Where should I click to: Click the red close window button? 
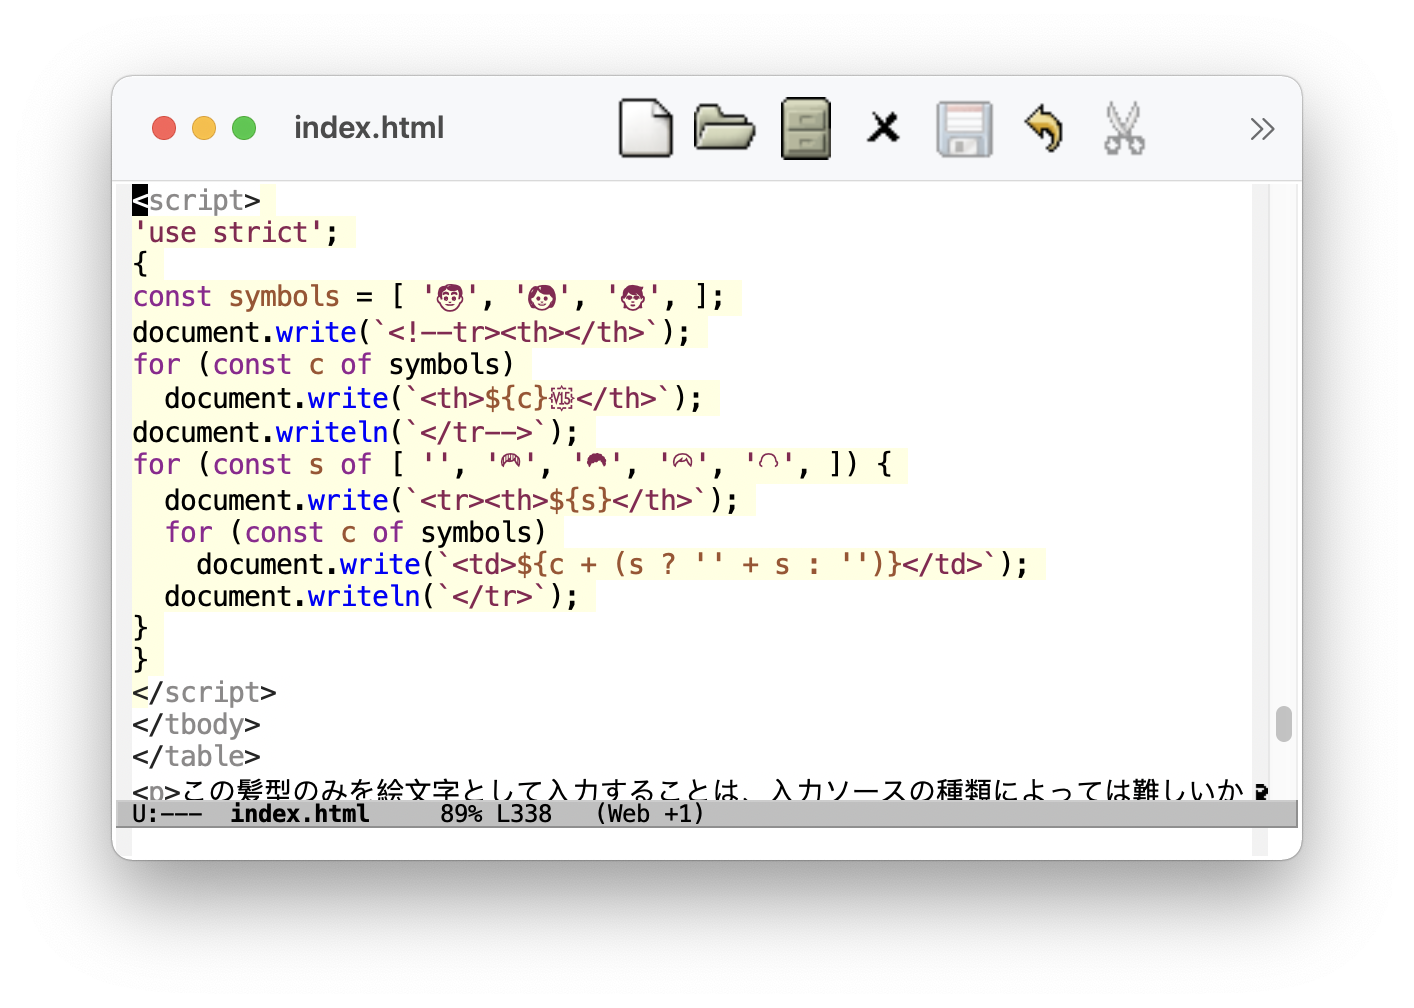coord(164,128)
